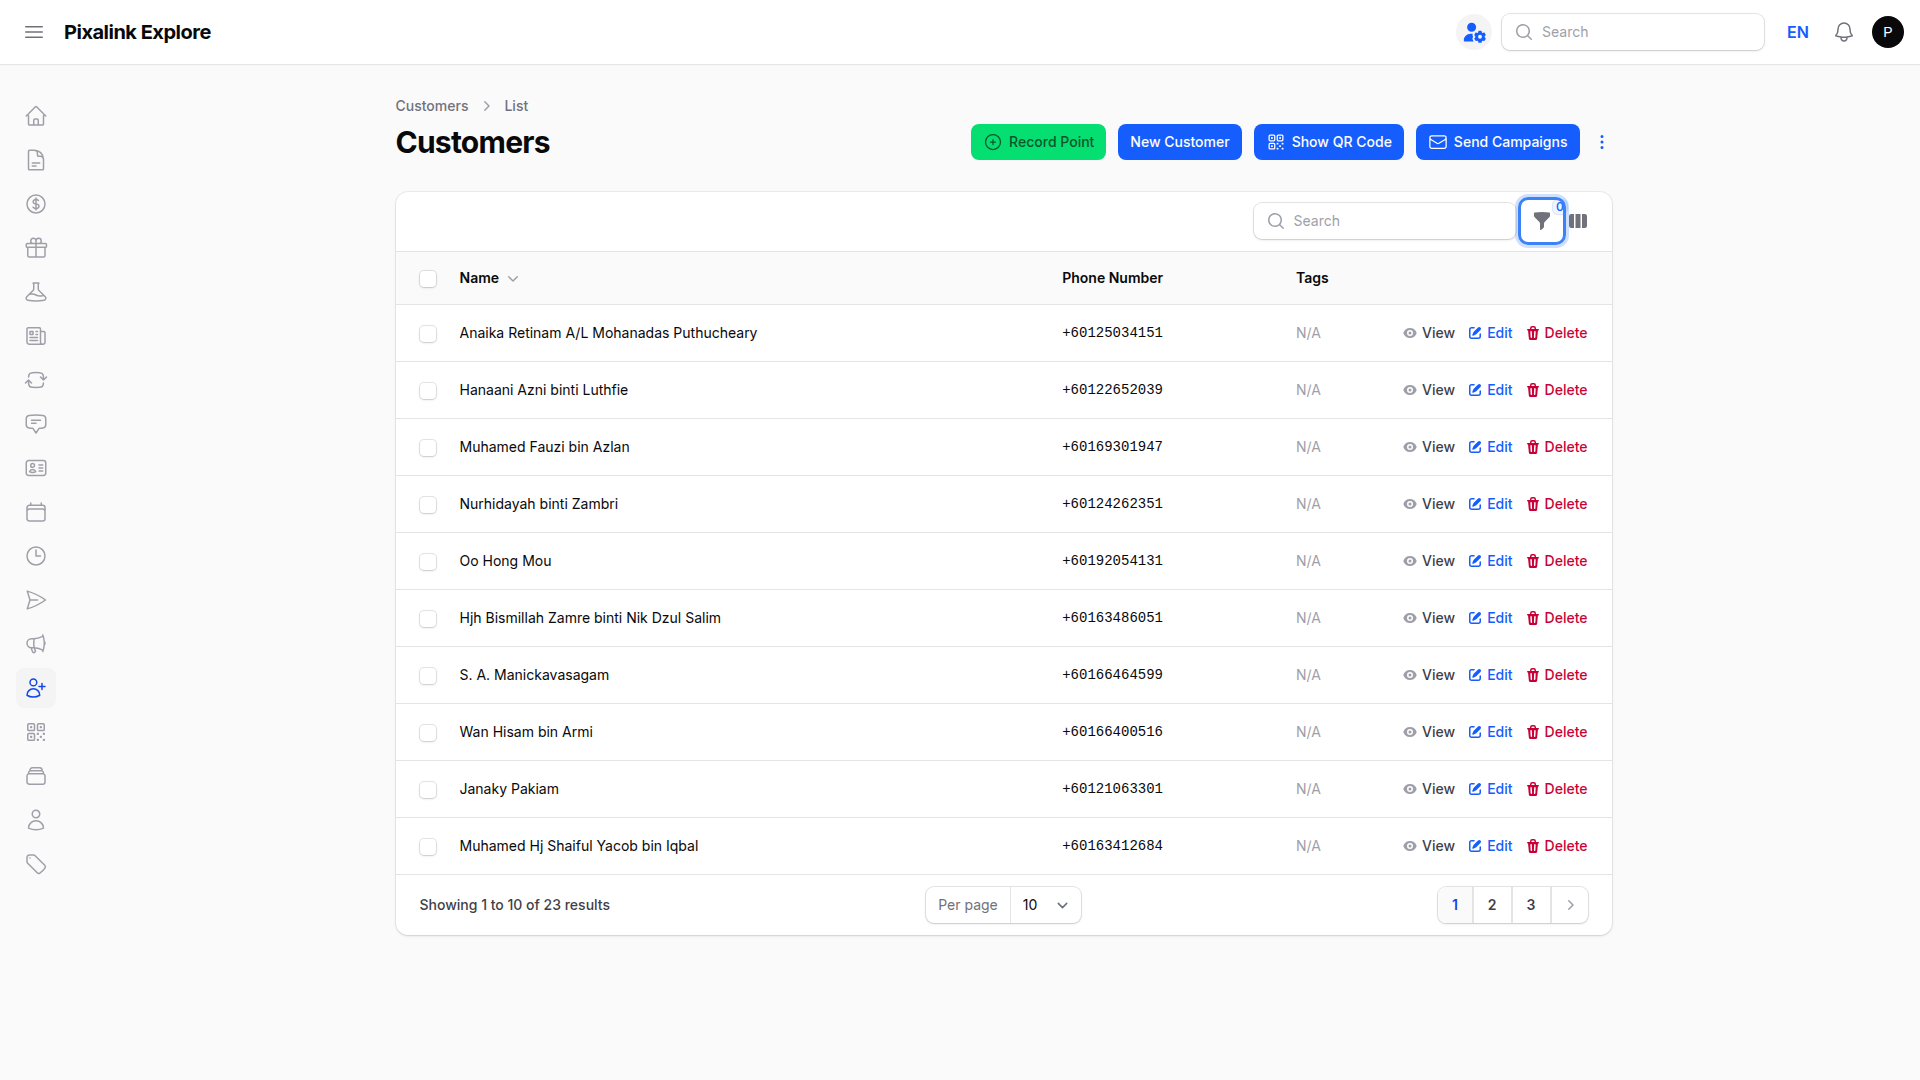Toggle table columns visibility icon
Viewport: 1920px width, 1080px height.
[1578, 221]
